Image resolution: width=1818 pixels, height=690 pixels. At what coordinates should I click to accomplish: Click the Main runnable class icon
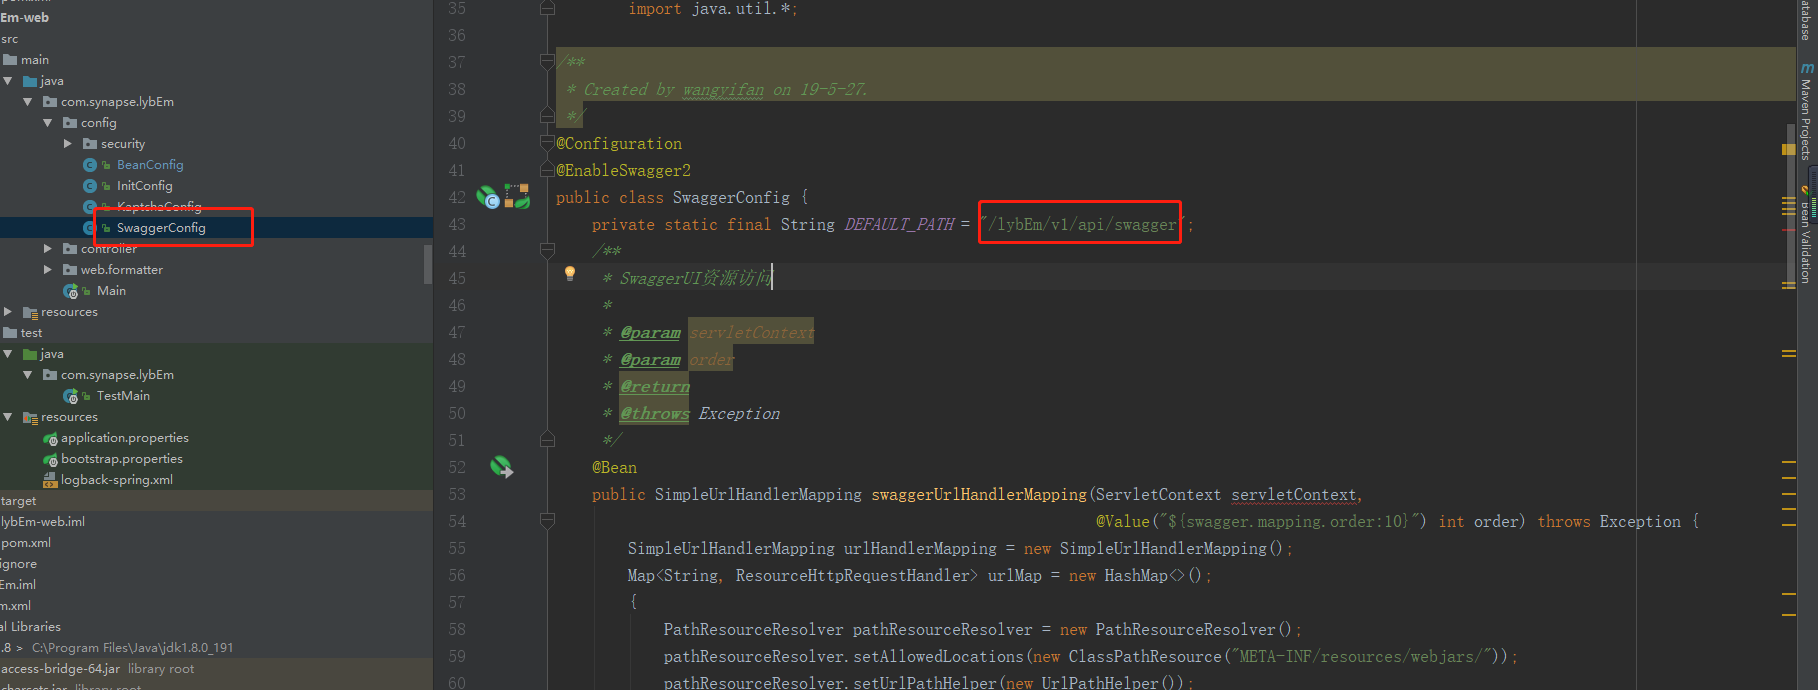(x=70, y=291)
